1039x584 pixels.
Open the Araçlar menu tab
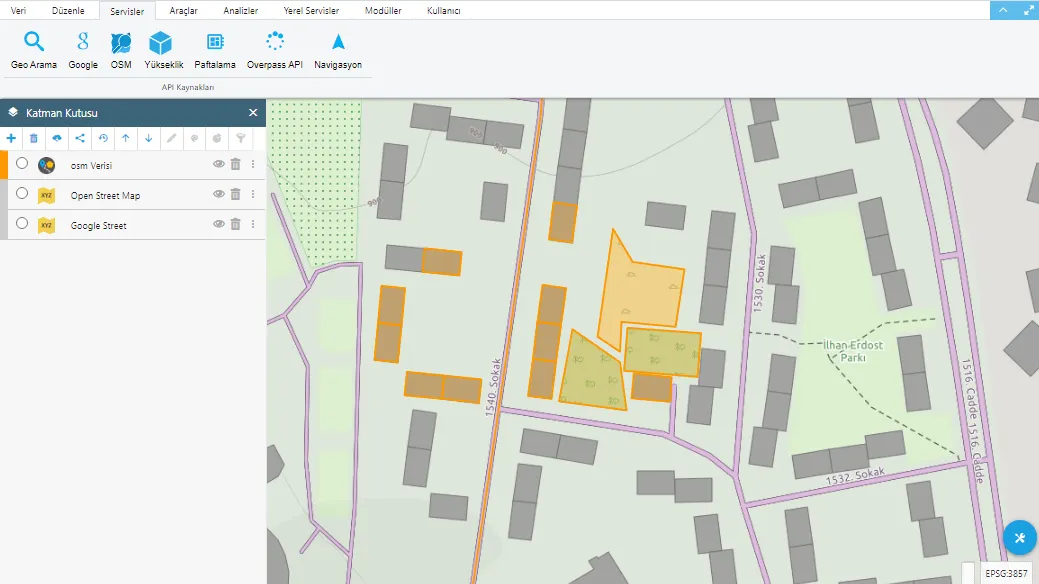[x=184, y=11]
